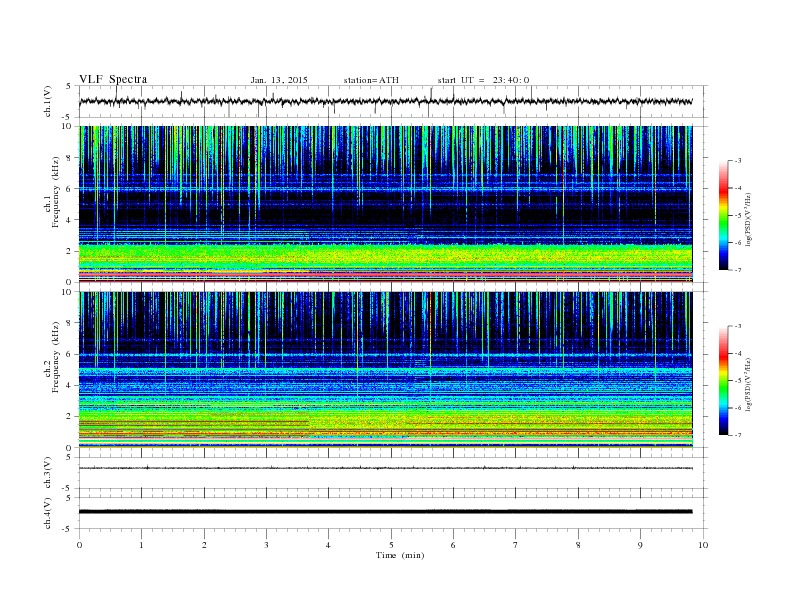Click the time axis tick label "7"
The image size is (792, 612).
(x=516, y=545)
